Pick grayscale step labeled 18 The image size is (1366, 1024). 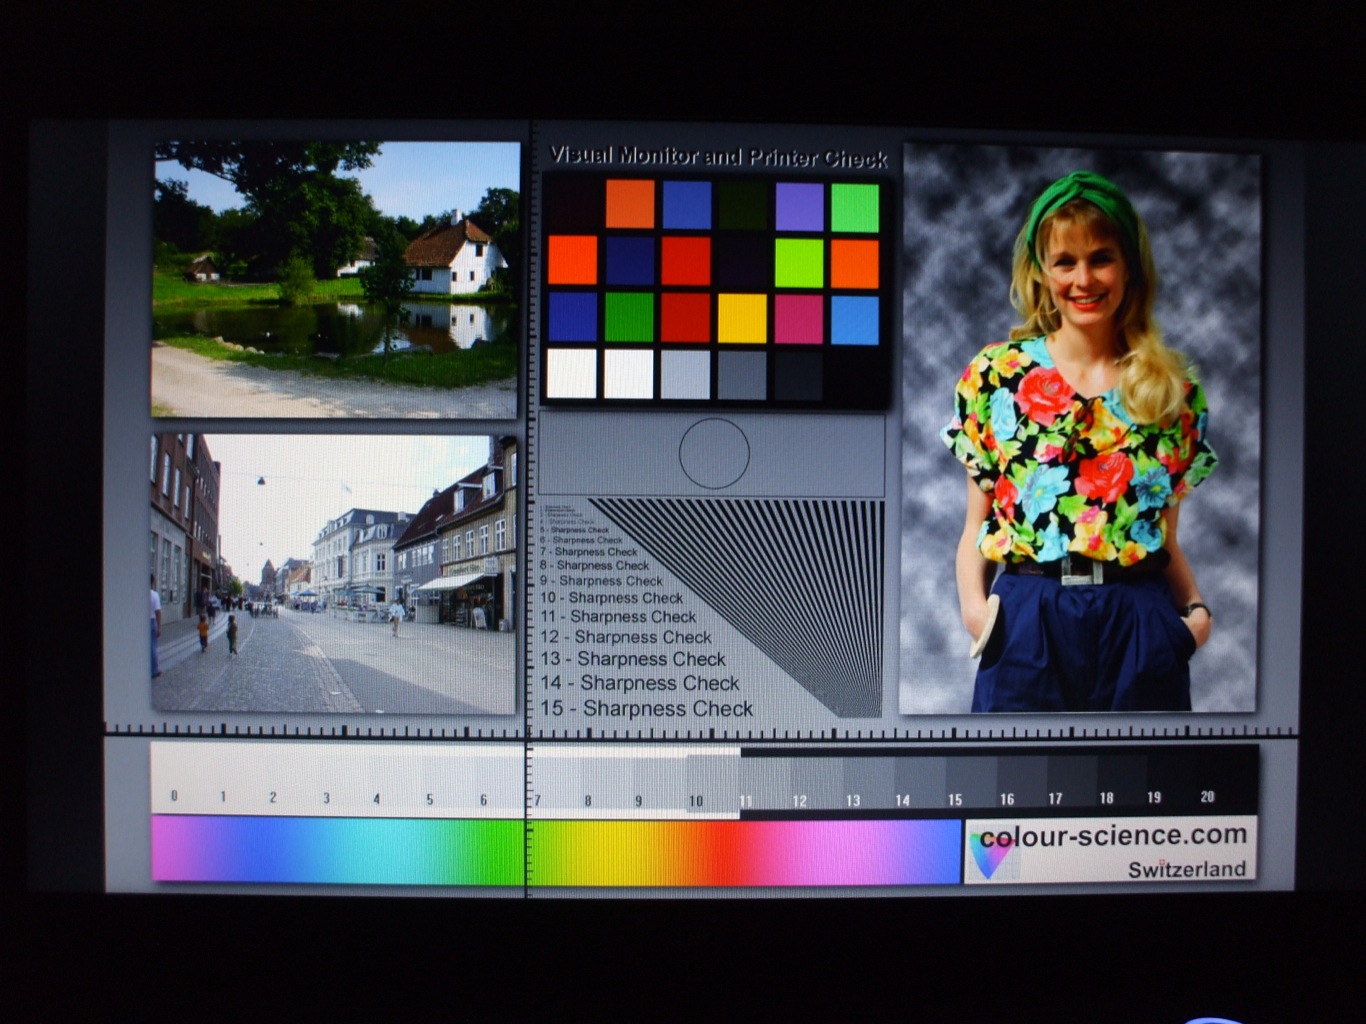(x=1106, y=780)
